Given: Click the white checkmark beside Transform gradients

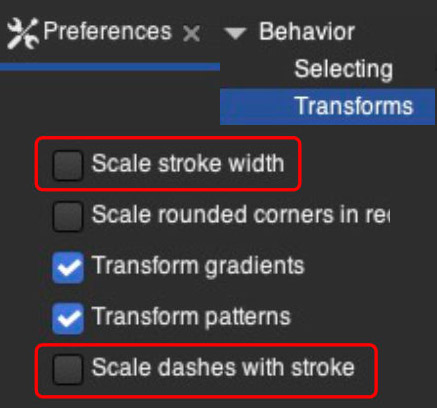Looking at the screenshot, I should [x=68, y=268].
